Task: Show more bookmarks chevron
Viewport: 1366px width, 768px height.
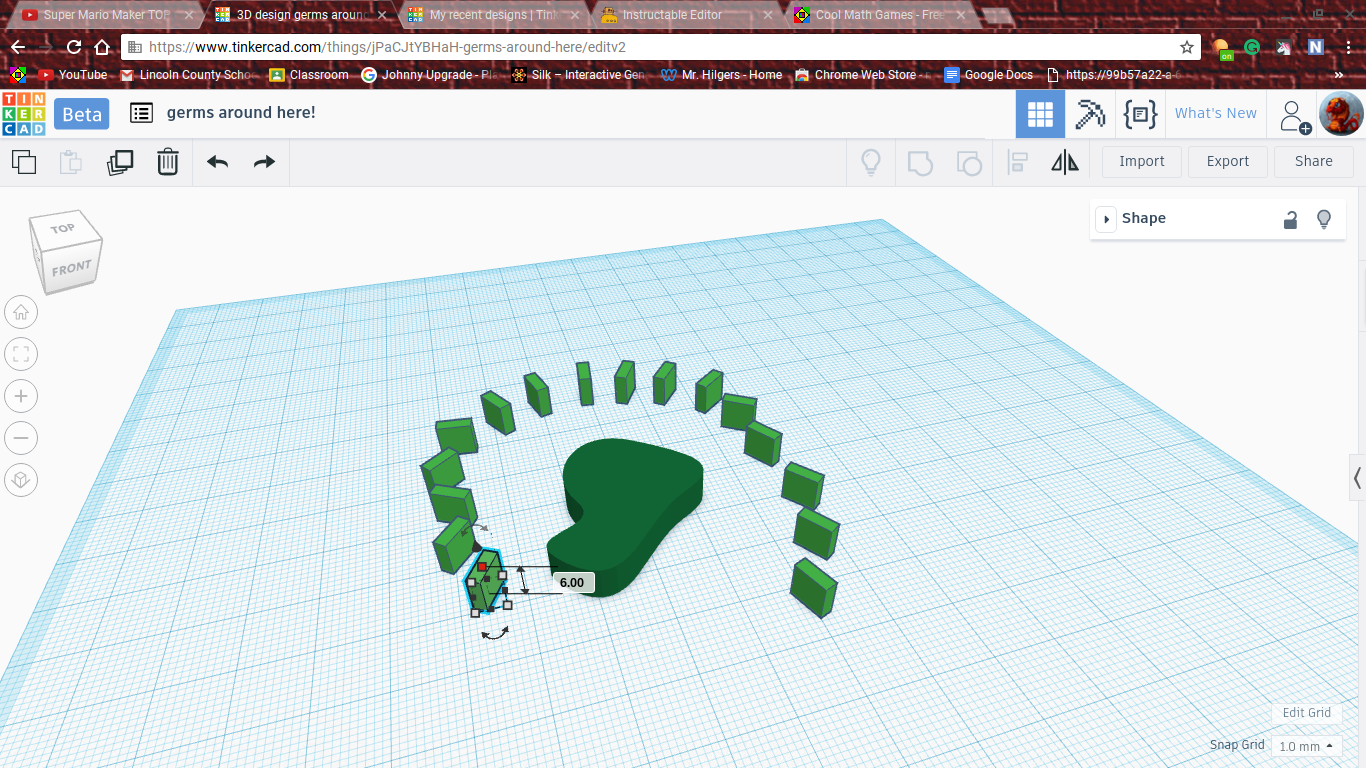Action: point(1339,75)
